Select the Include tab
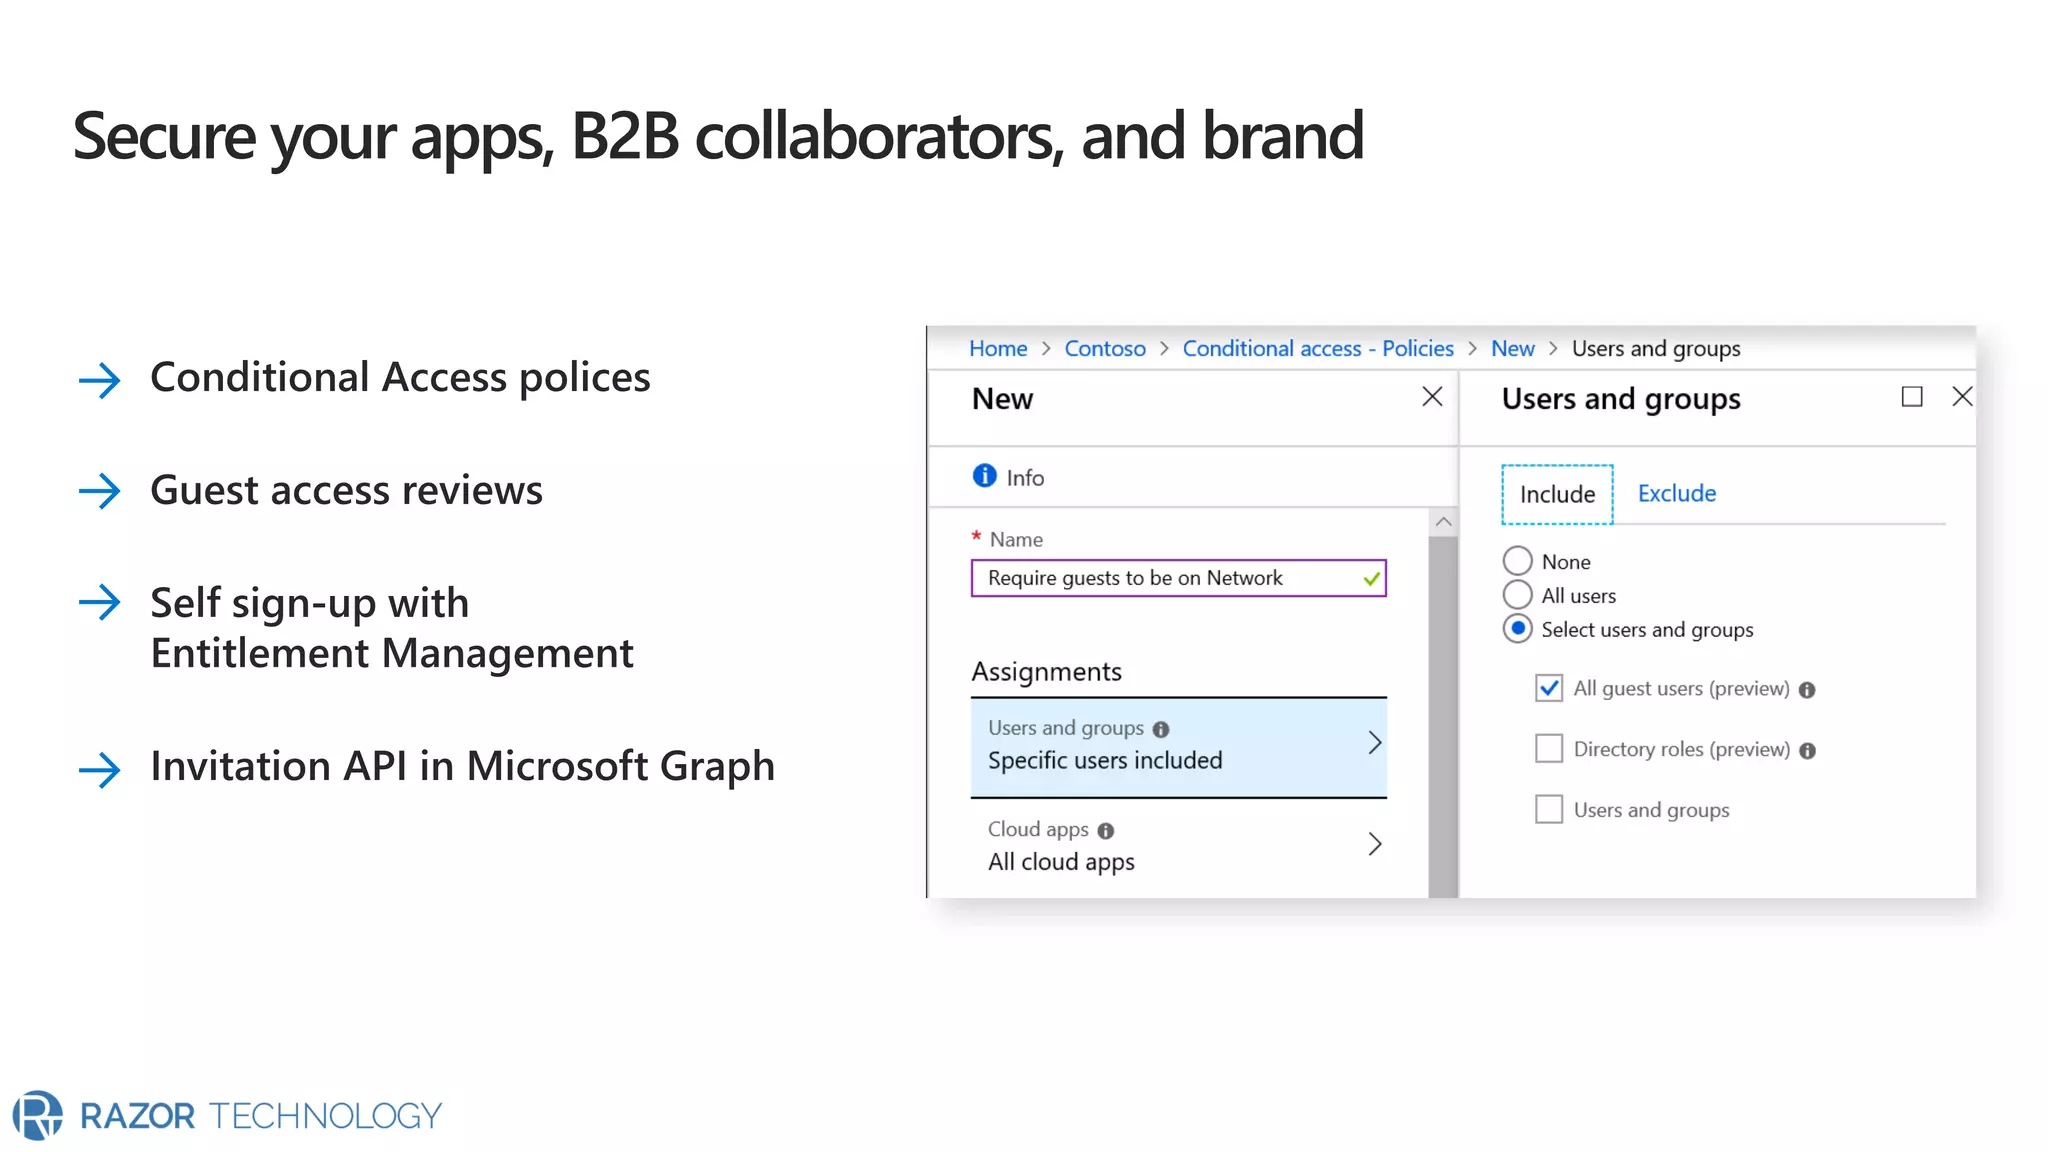 click(x=1557, y=494)
